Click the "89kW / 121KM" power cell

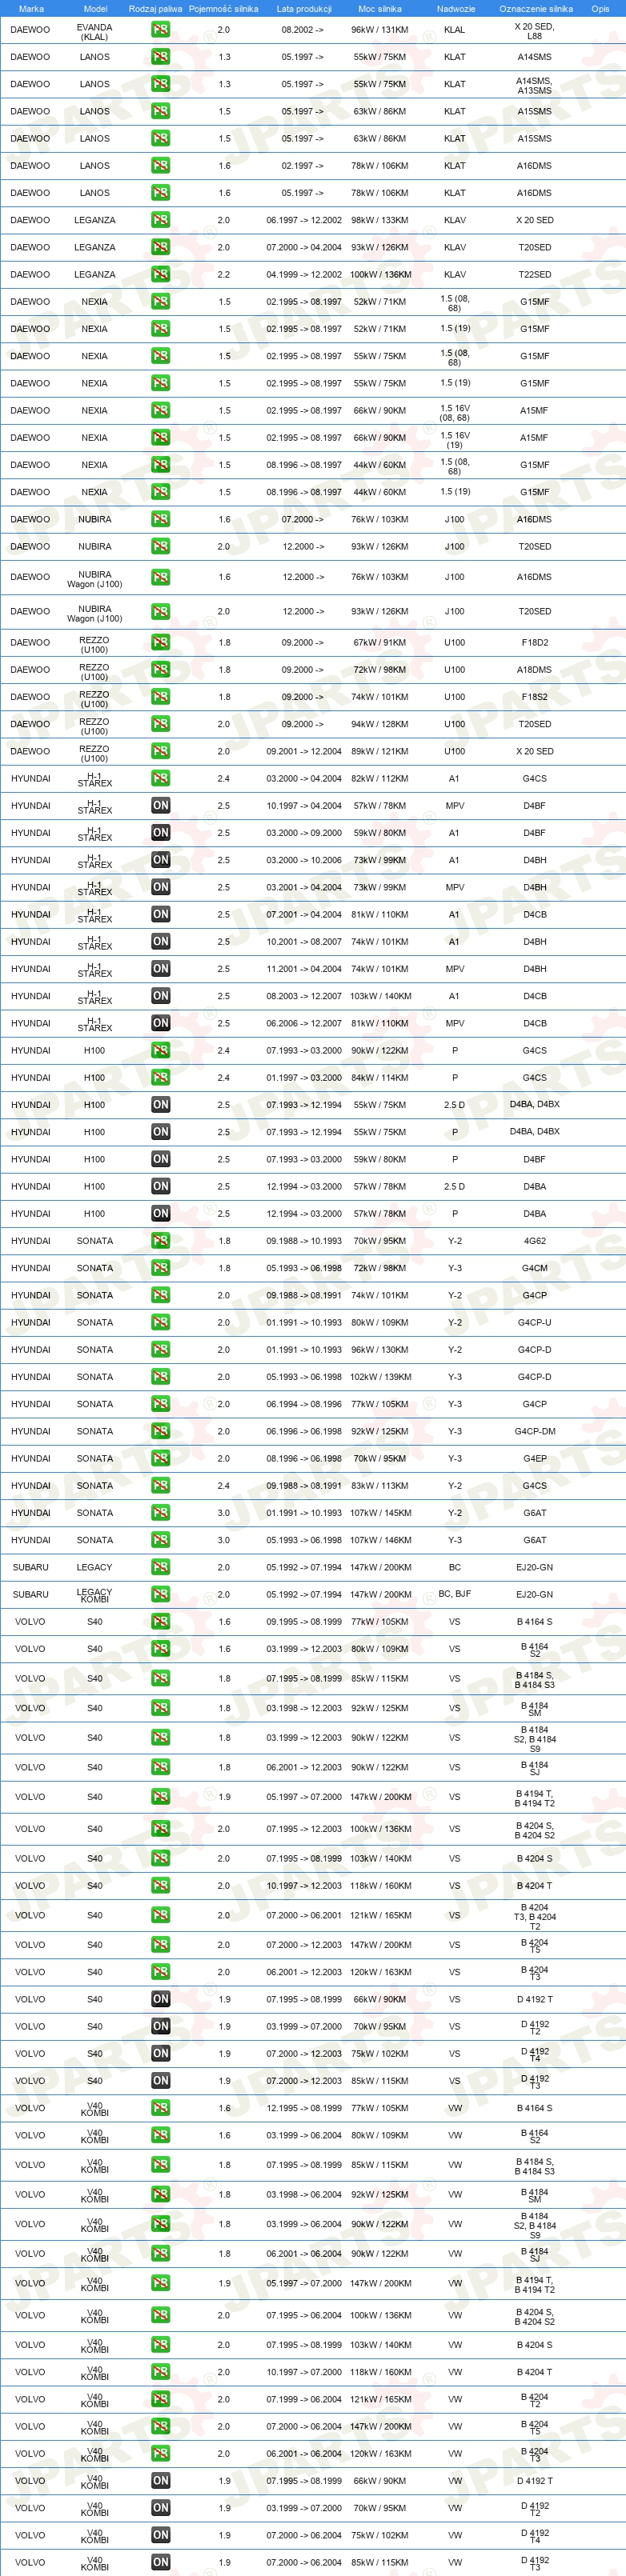tap(380, 751)
